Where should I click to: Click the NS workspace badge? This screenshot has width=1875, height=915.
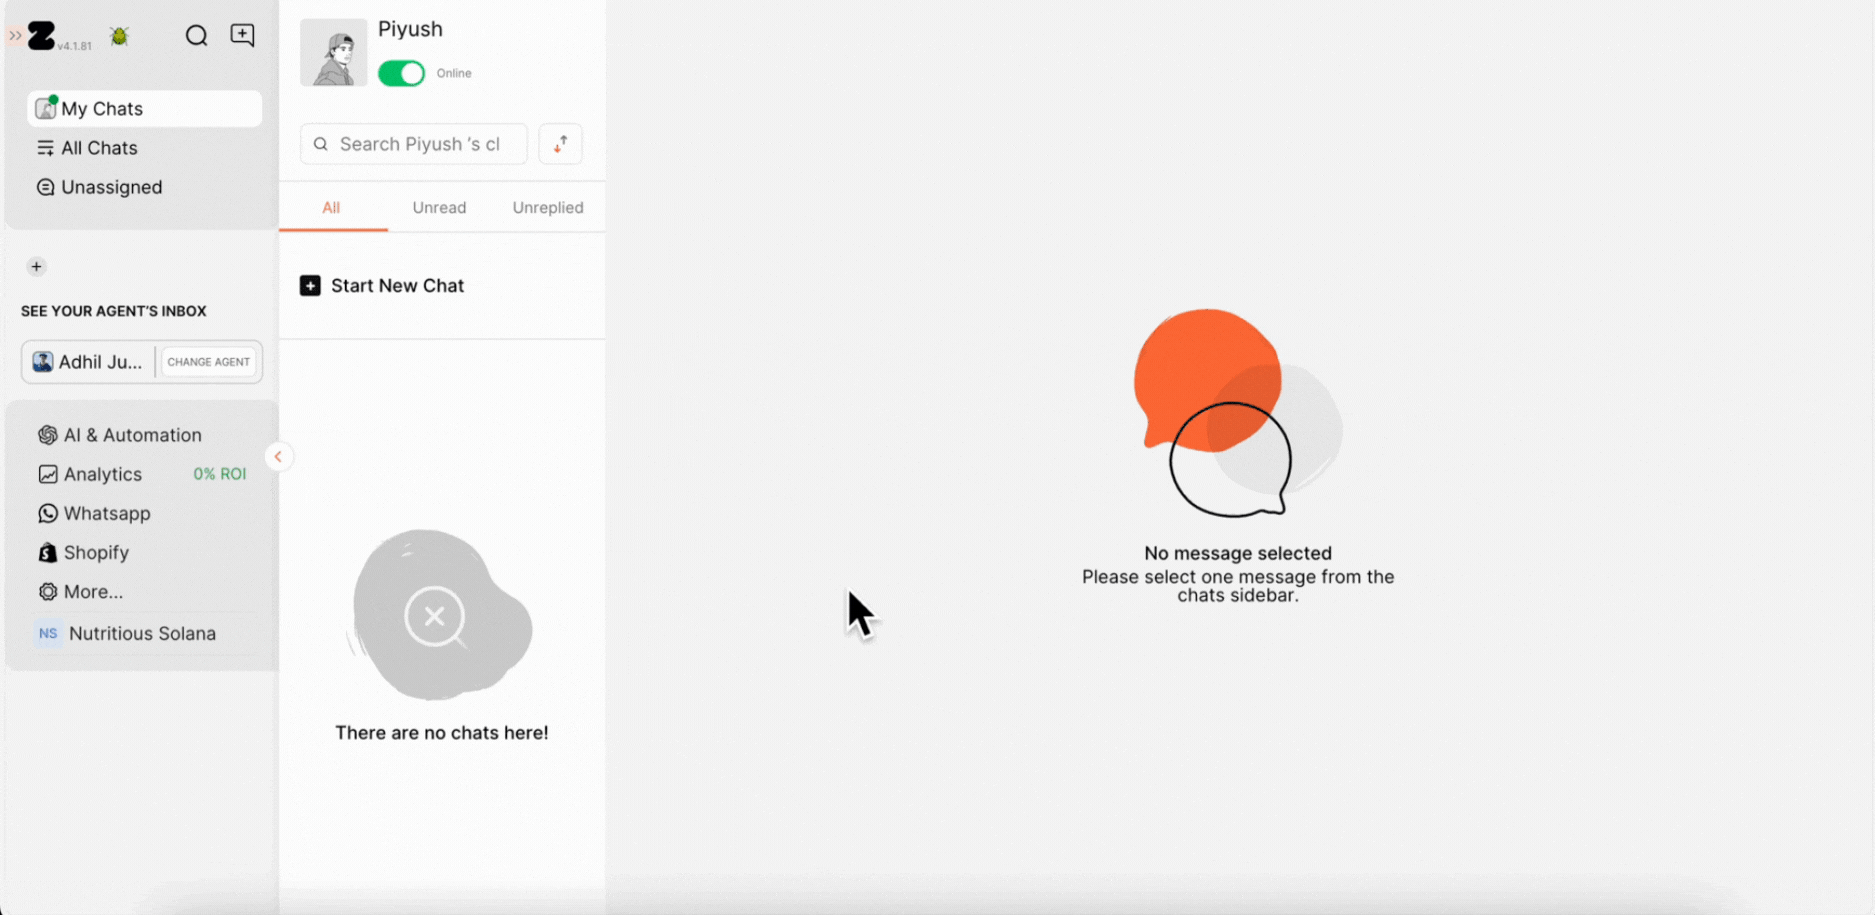47,633
